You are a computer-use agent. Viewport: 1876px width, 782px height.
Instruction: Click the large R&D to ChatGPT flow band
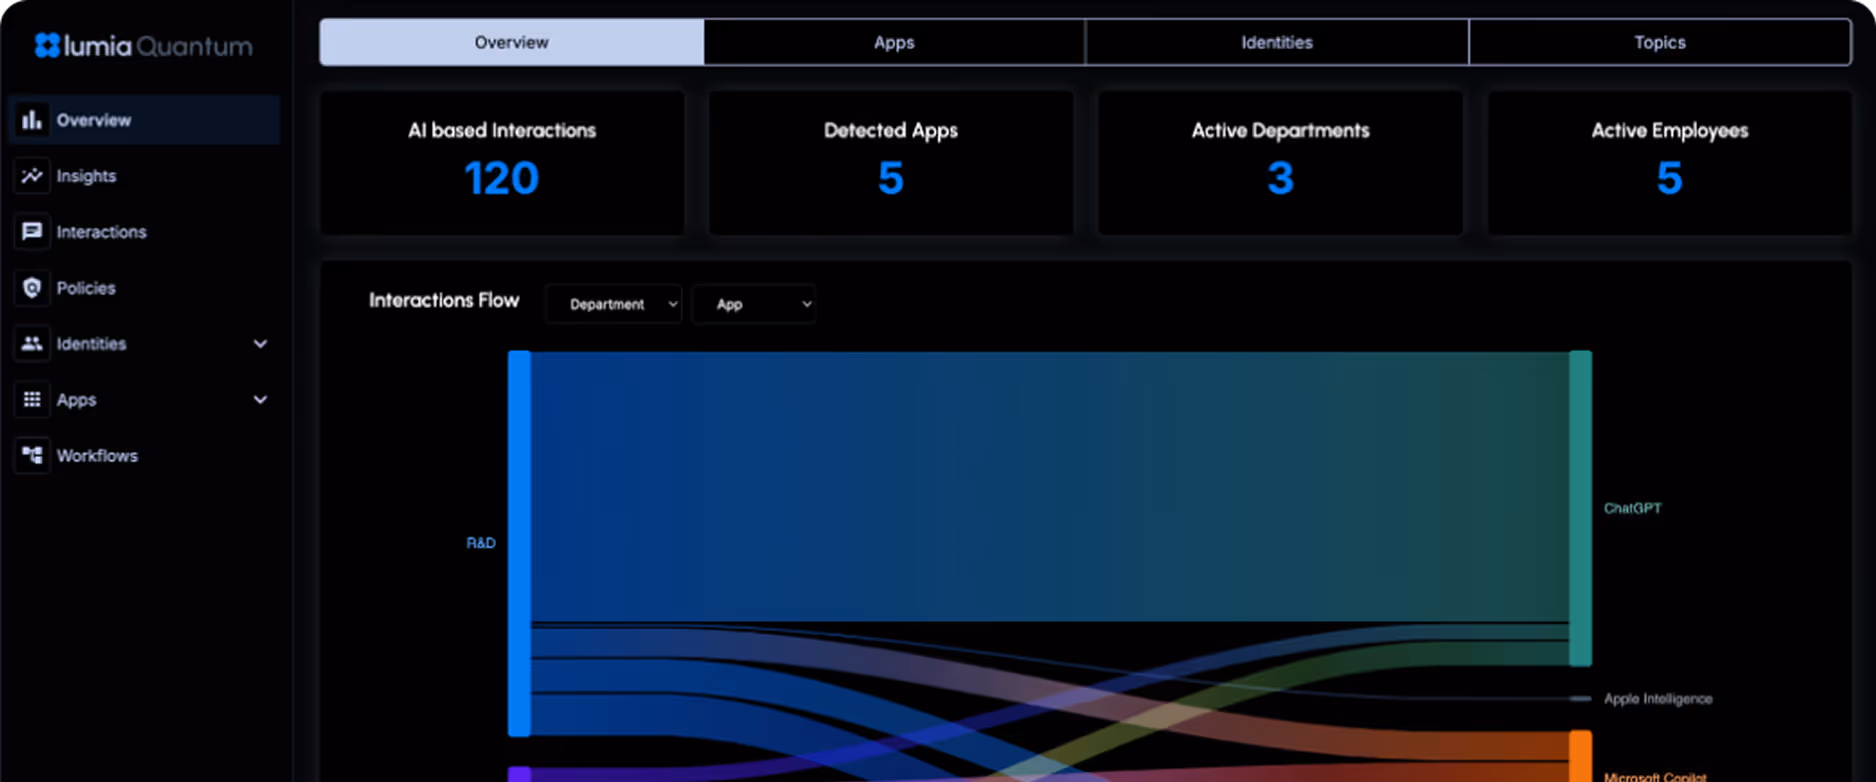click(x=1049, y=486)
